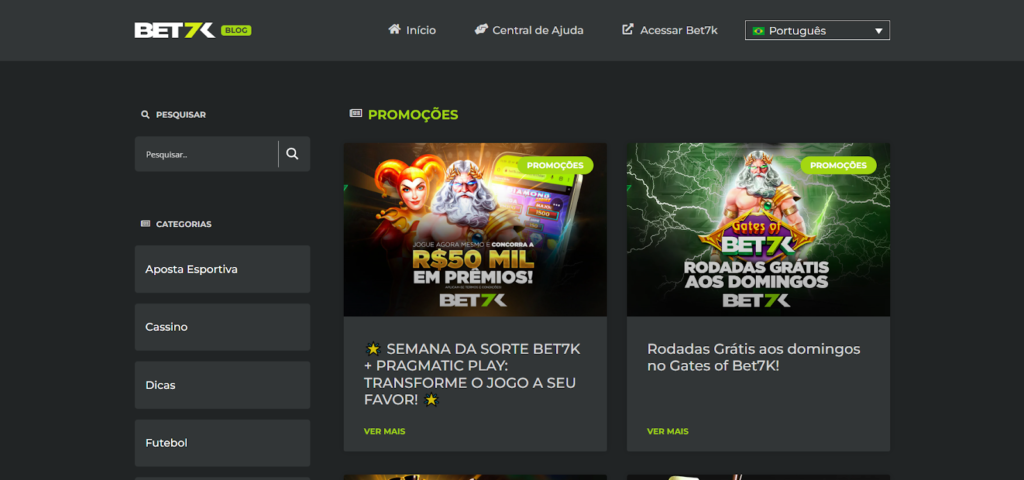Click the Brazil flag icon in language selector

758,31
